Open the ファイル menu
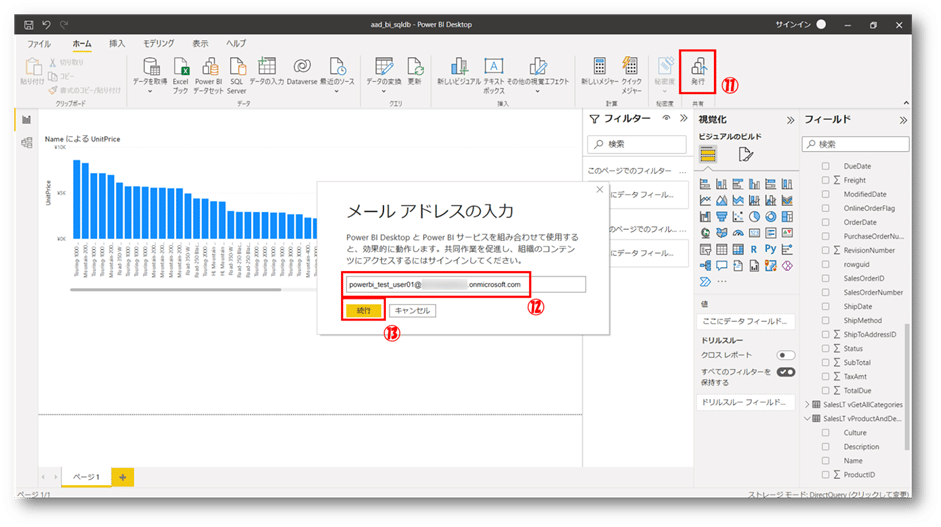This screenshot has width=941, height=527. (39, 43)
